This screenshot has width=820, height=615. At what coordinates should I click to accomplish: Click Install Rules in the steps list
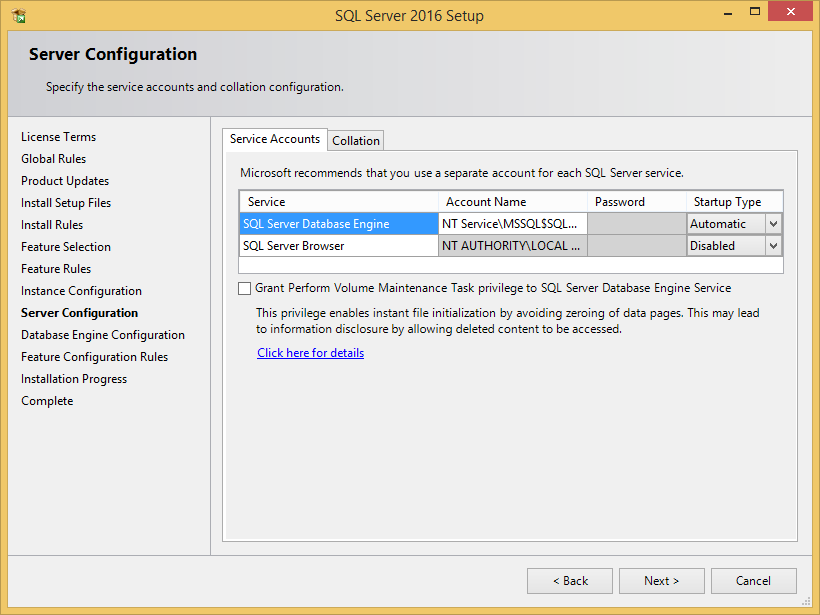[52, 225]
